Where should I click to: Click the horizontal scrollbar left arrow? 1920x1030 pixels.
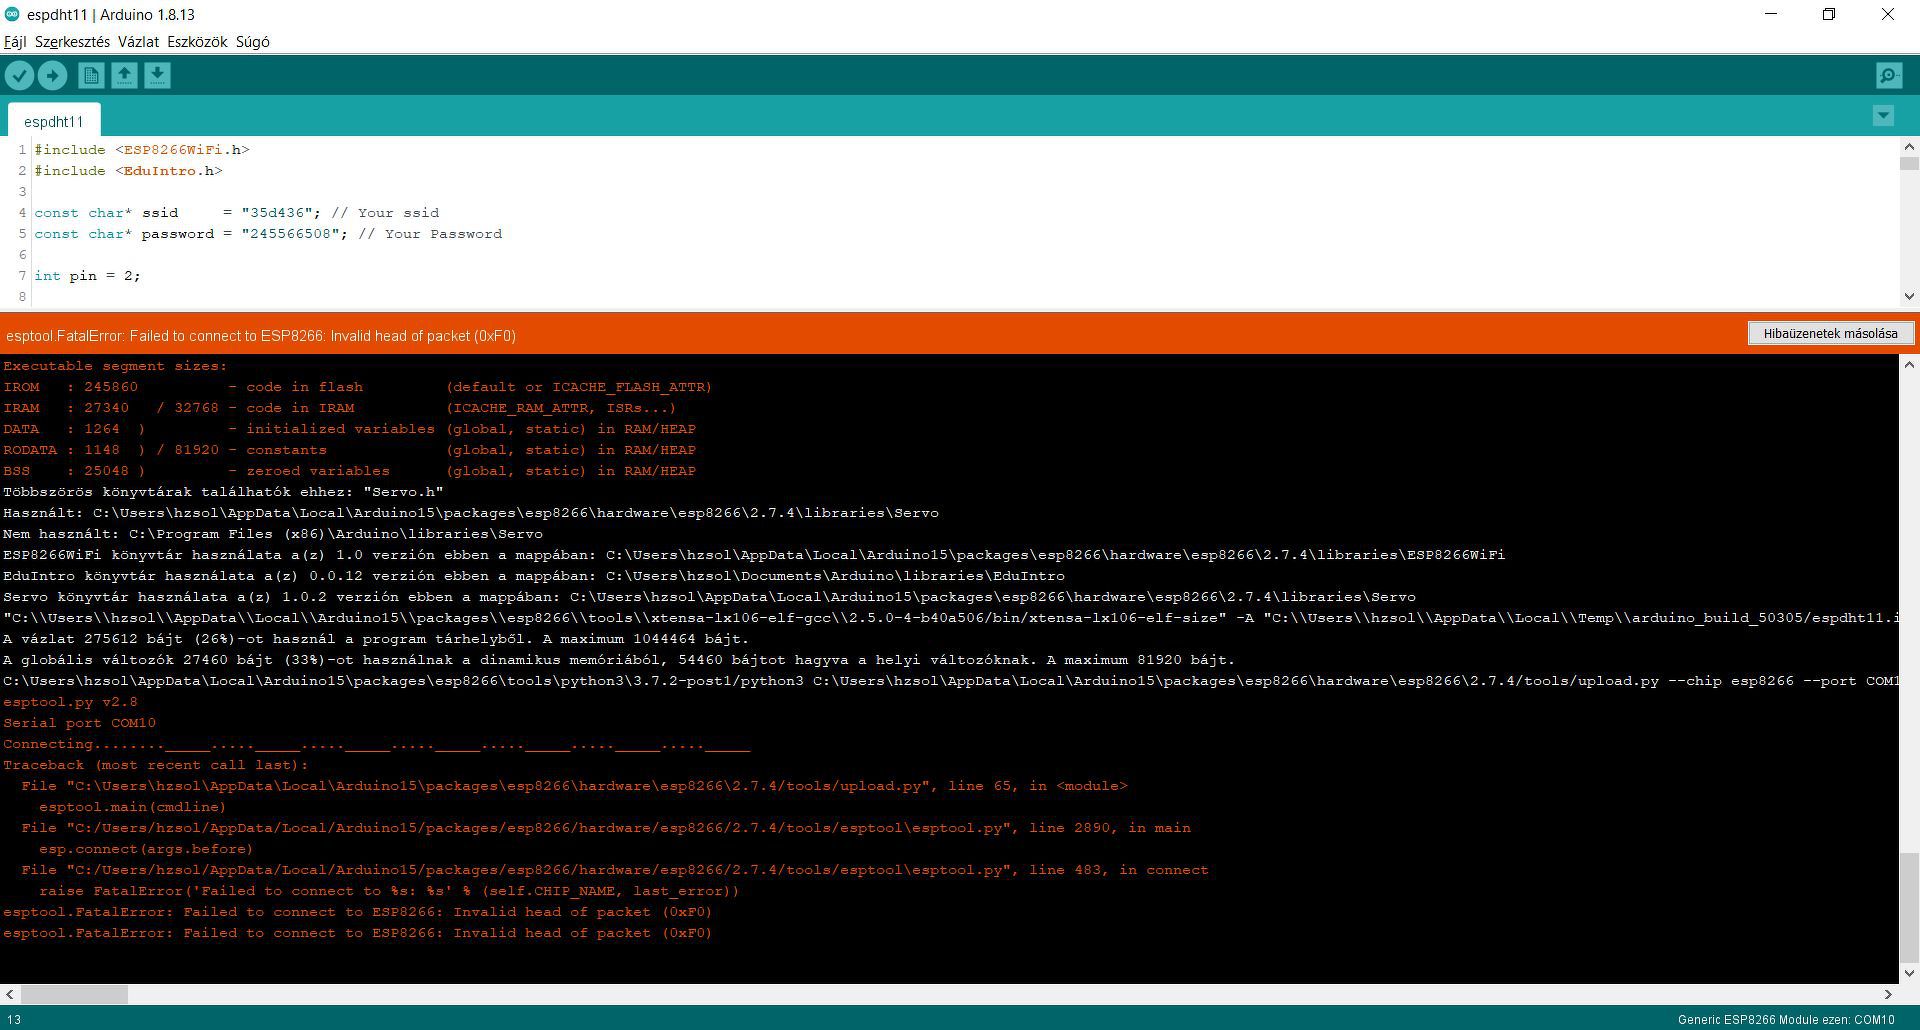click(x=9, y=994)
